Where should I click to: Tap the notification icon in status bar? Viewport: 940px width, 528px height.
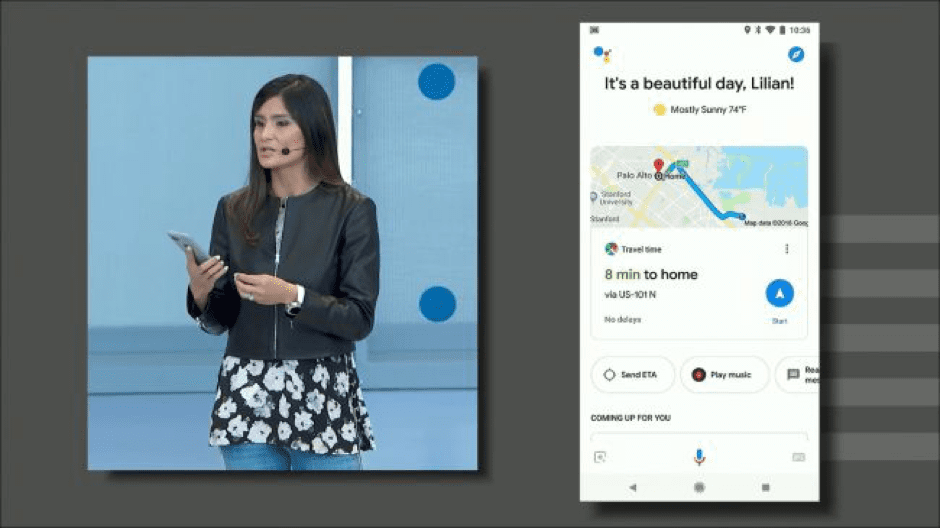pos(595,30)
